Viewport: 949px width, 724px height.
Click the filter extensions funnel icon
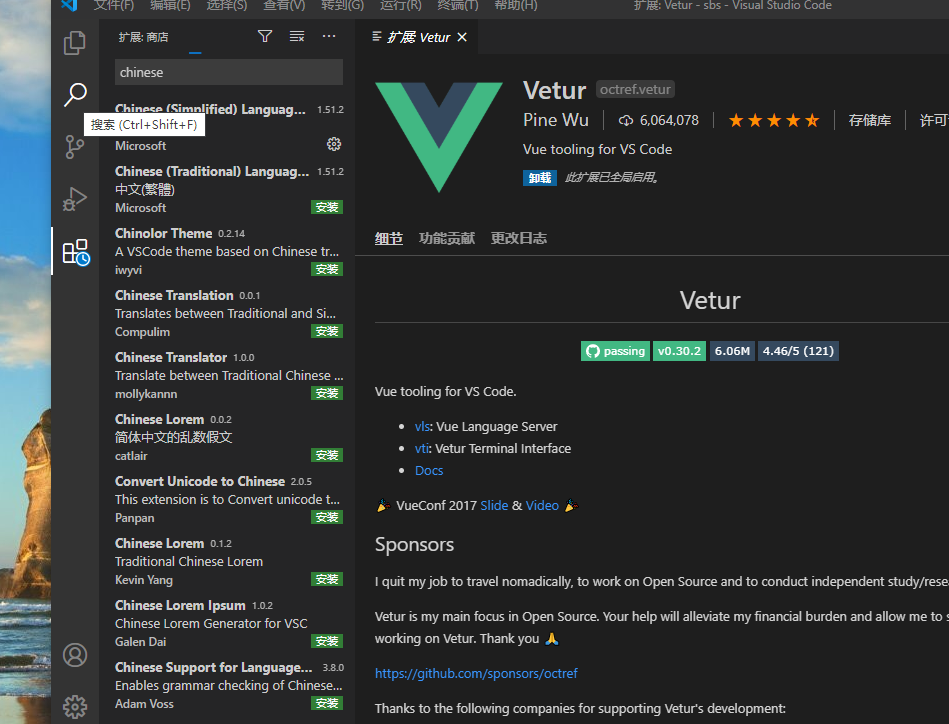[x=264, y=36]
